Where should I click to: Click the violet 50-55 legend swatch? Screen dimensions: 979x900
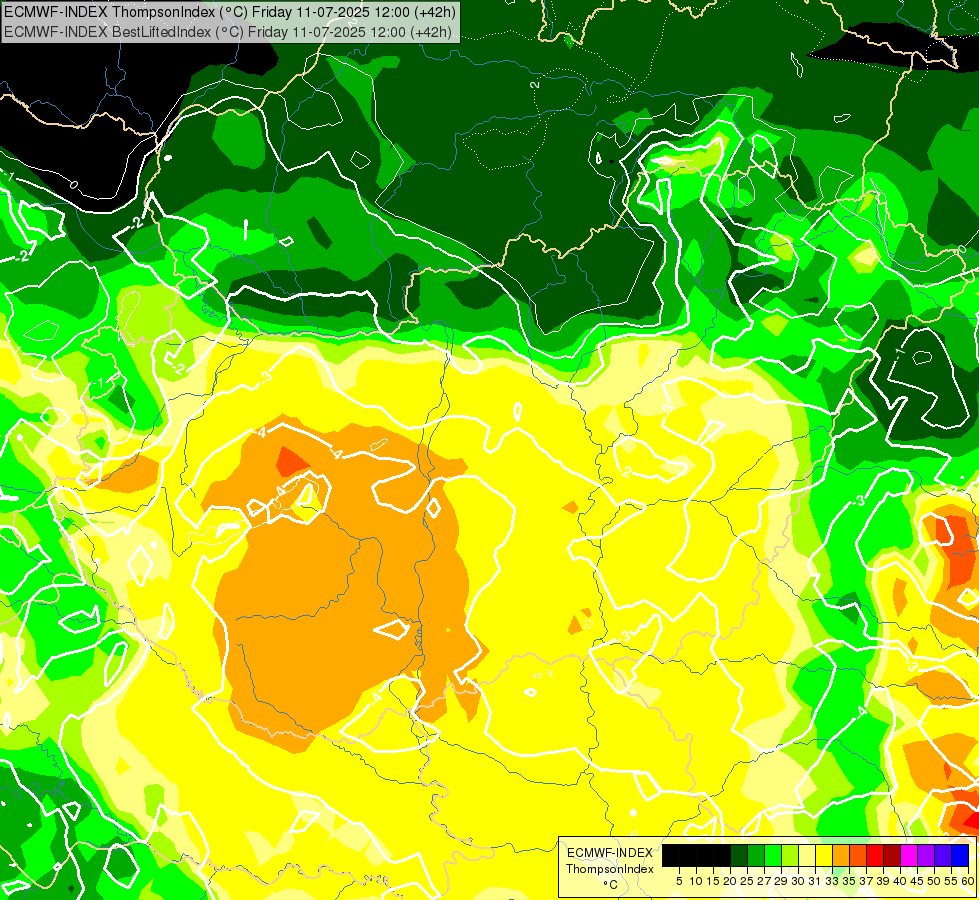[x=943, y=855]
